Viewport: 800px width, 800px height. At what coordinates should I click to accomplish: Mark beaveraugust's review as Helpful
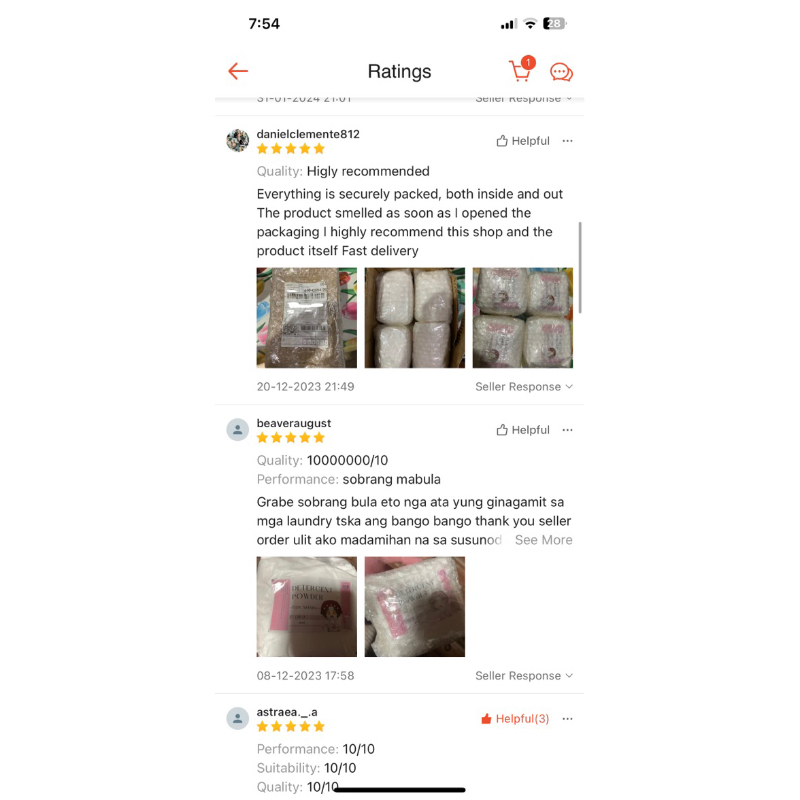(x=523, y=430)
